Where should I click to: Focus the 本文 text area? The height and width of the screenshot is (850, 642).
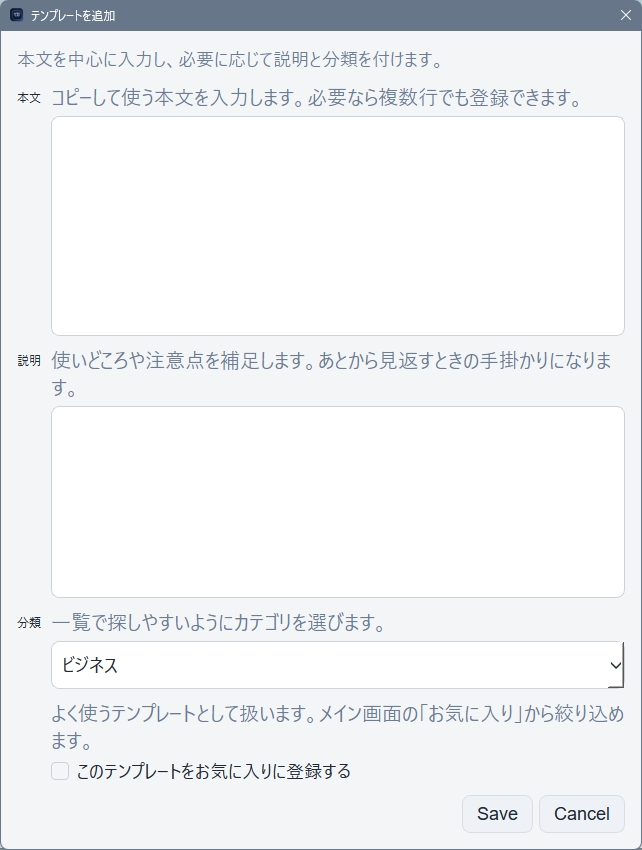tap(338, 225)
